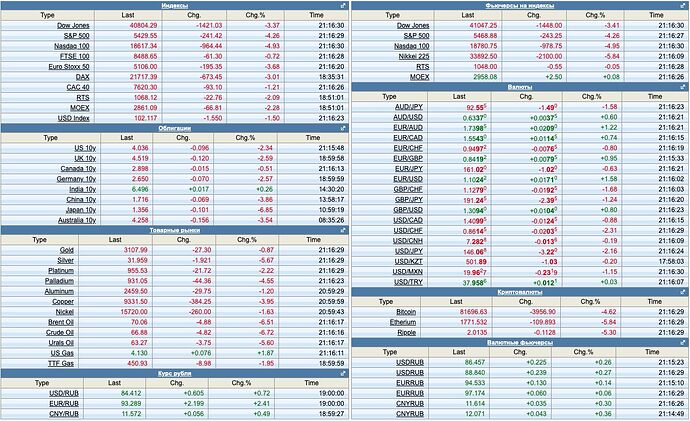The width and height of the screenshot is (690, 421).
Task: Expand the Криптовалюты panel via corner icon
Action: (683, 292)
